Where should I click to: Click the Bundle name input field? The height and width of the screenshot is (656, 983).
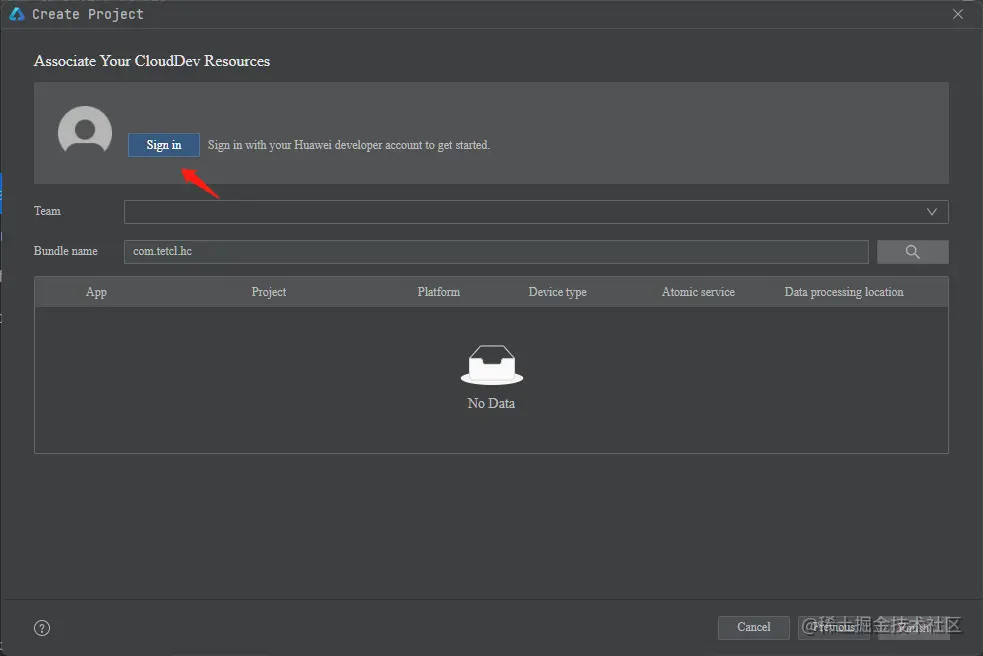click(x=496, y=251)
